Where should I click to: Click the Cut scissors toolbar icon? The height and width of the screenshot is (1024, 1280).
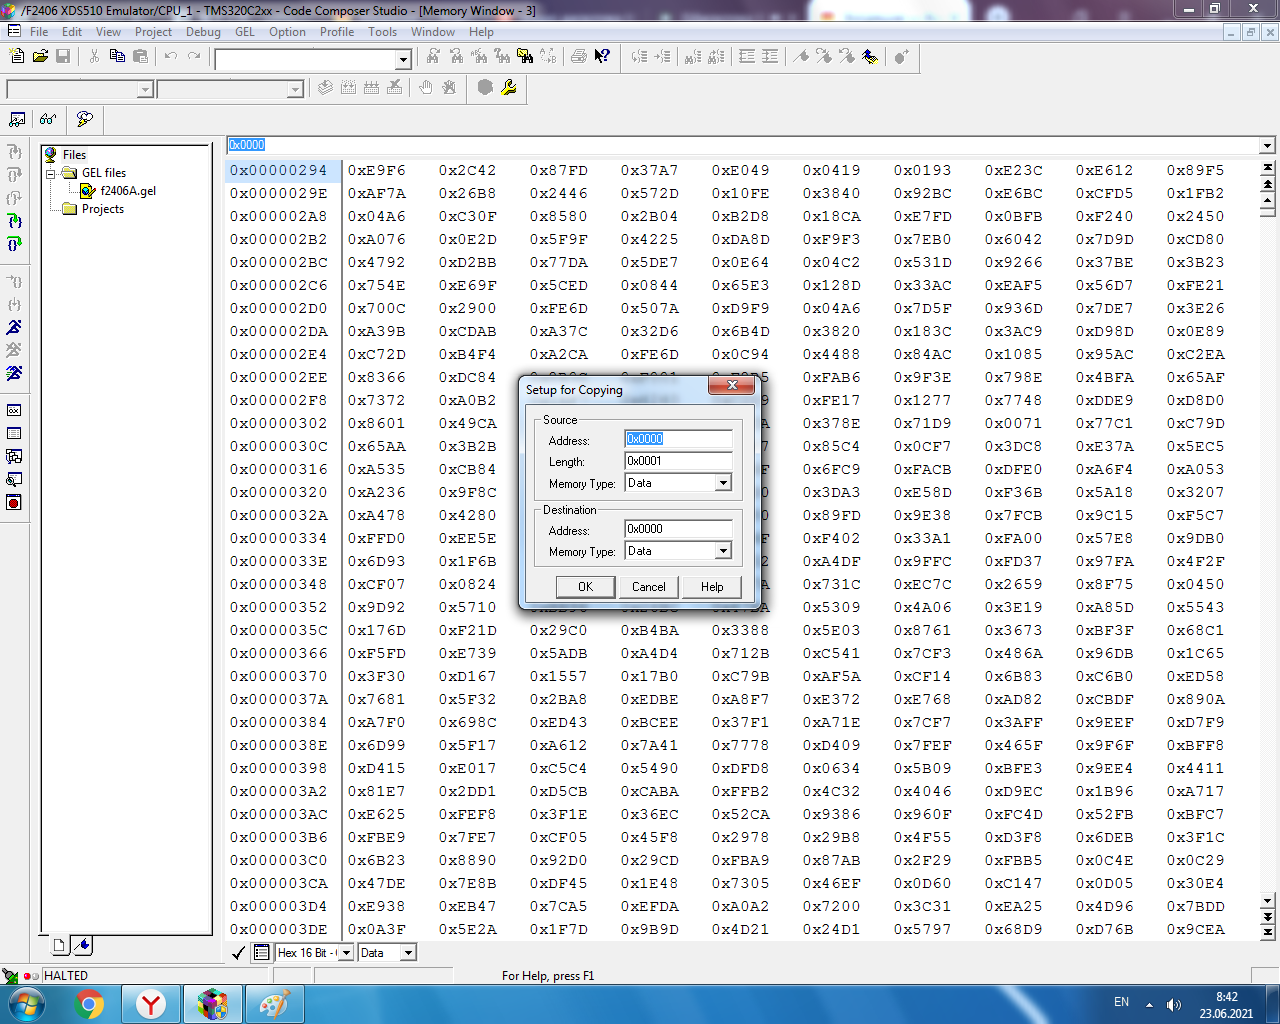[94, 56]
